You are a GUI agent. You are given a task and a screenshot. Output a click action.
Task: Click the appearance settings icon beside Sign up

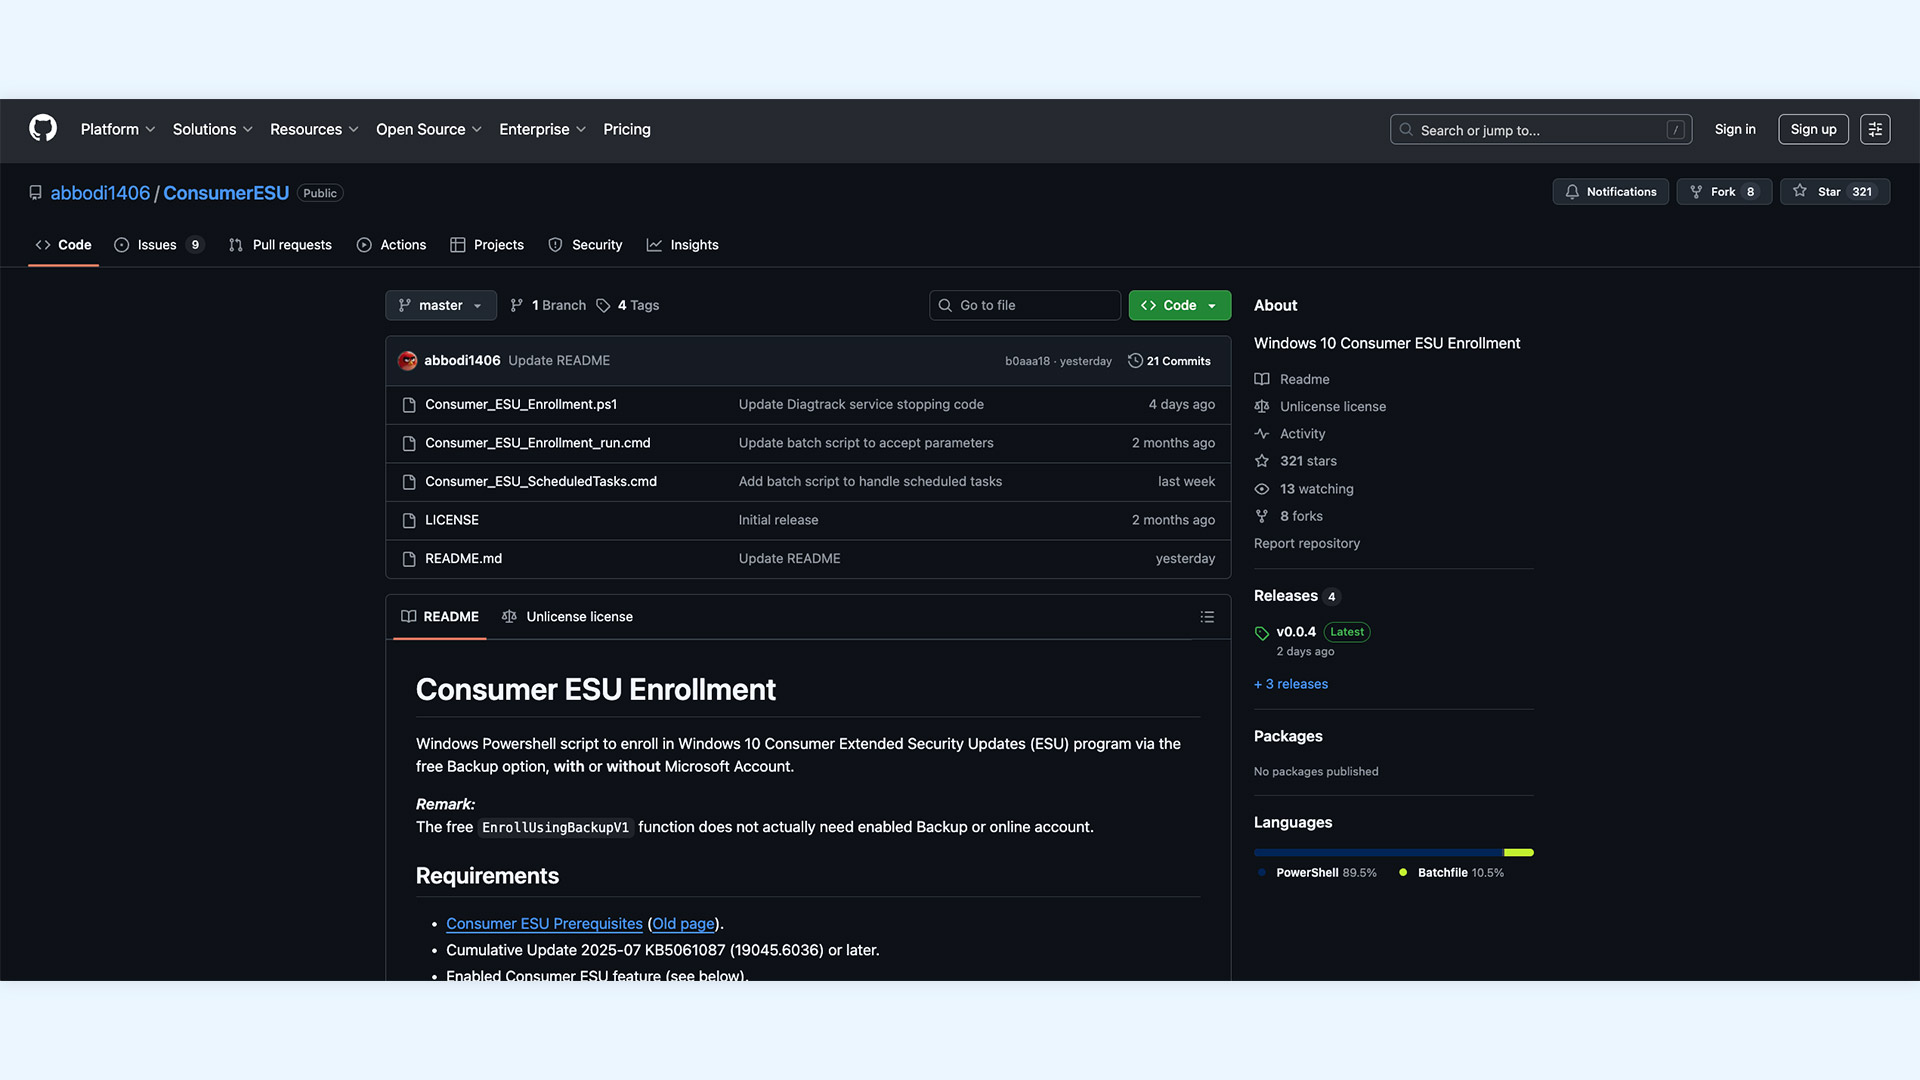point(1875,129)
